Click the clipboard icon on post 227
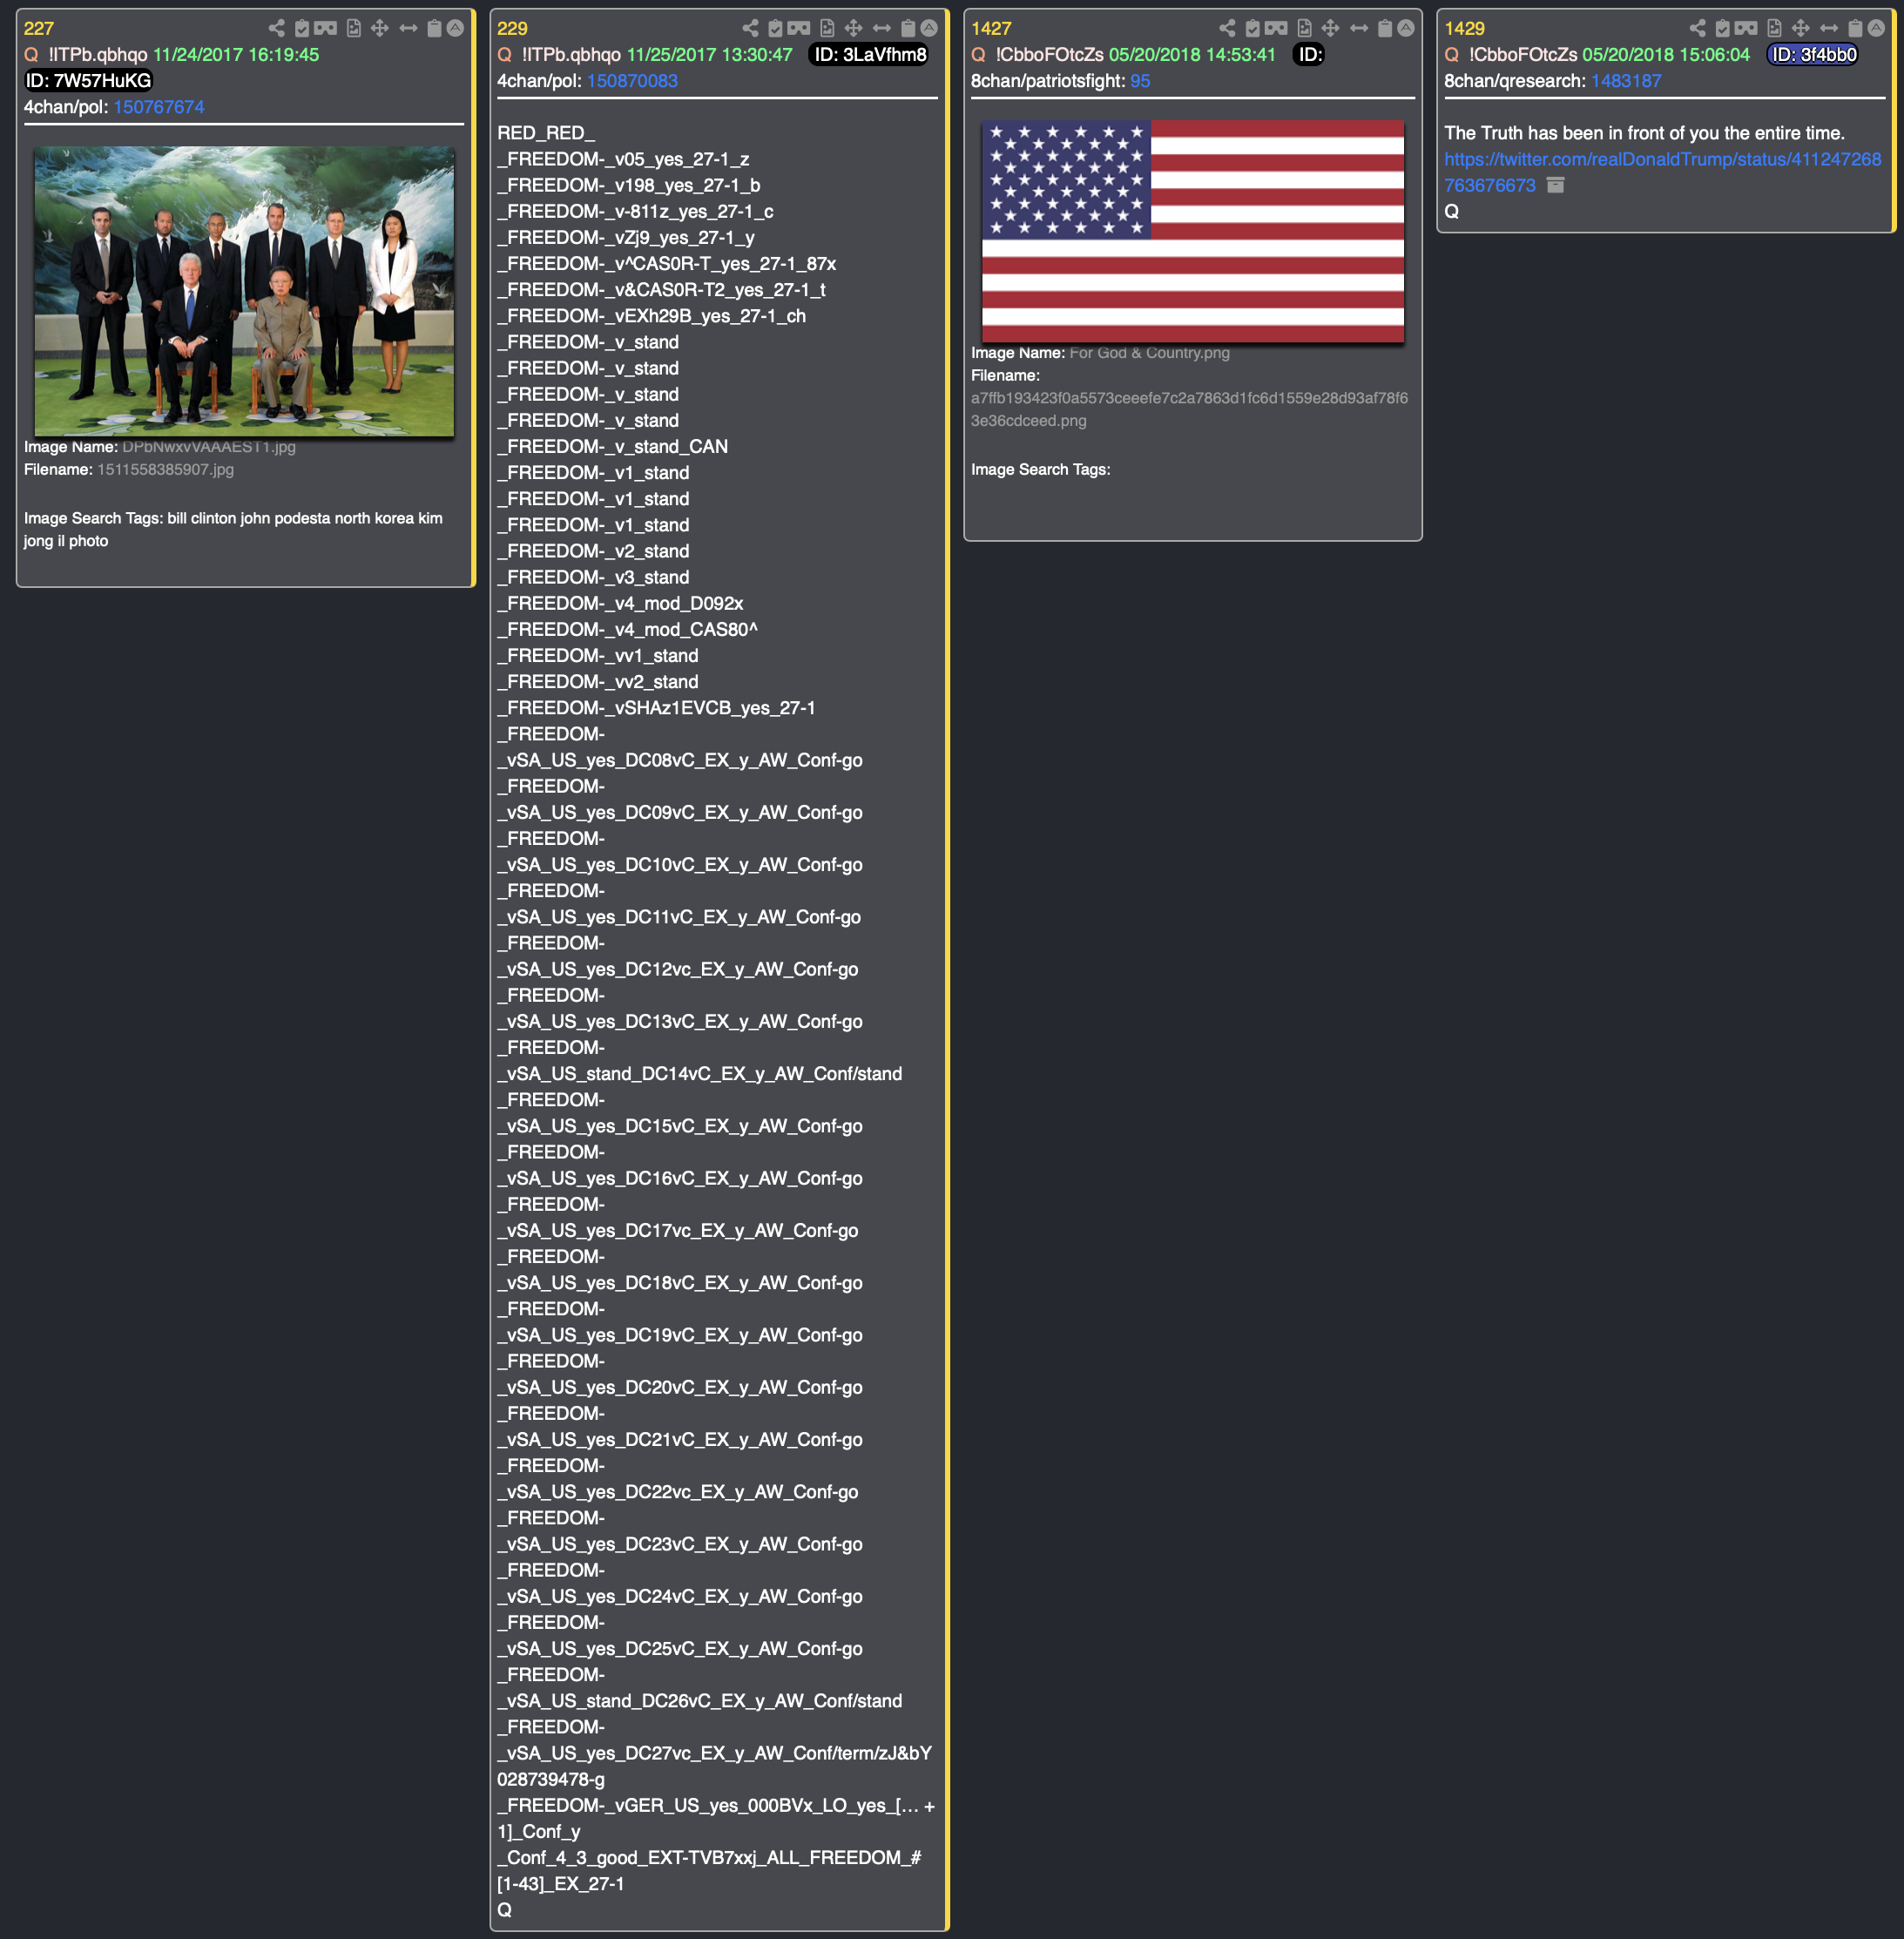Image resolution: width=1904 pixels, height=1939 pixels. click(434, 28)
